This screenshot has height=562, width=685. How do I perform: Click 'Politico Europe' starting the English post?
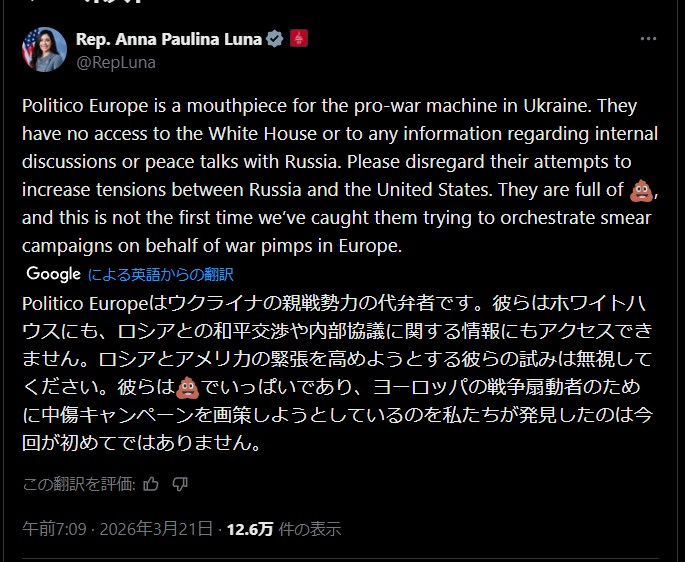click(x=81, y=106)
